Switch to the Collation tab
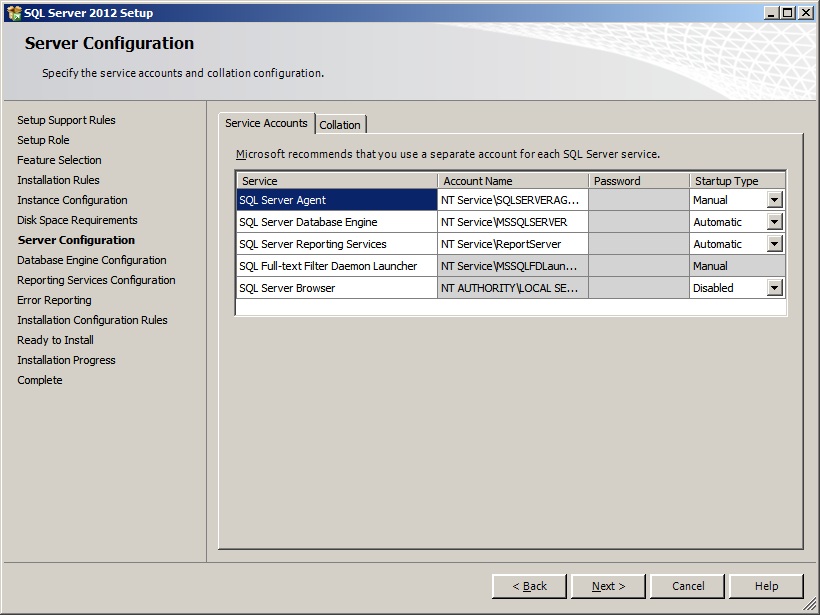This screenshot has height=615, width=820. (340, 125)
